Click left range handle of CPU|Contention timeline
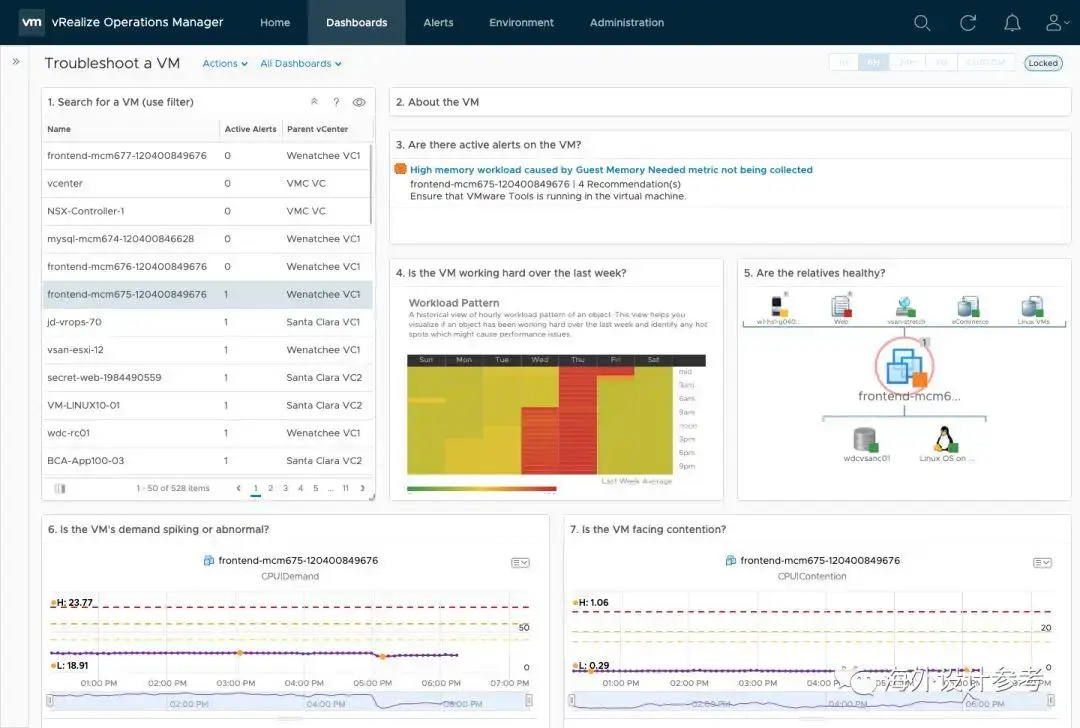The height and width of the screenshot is (728, 1080). (x=572, y=700)
